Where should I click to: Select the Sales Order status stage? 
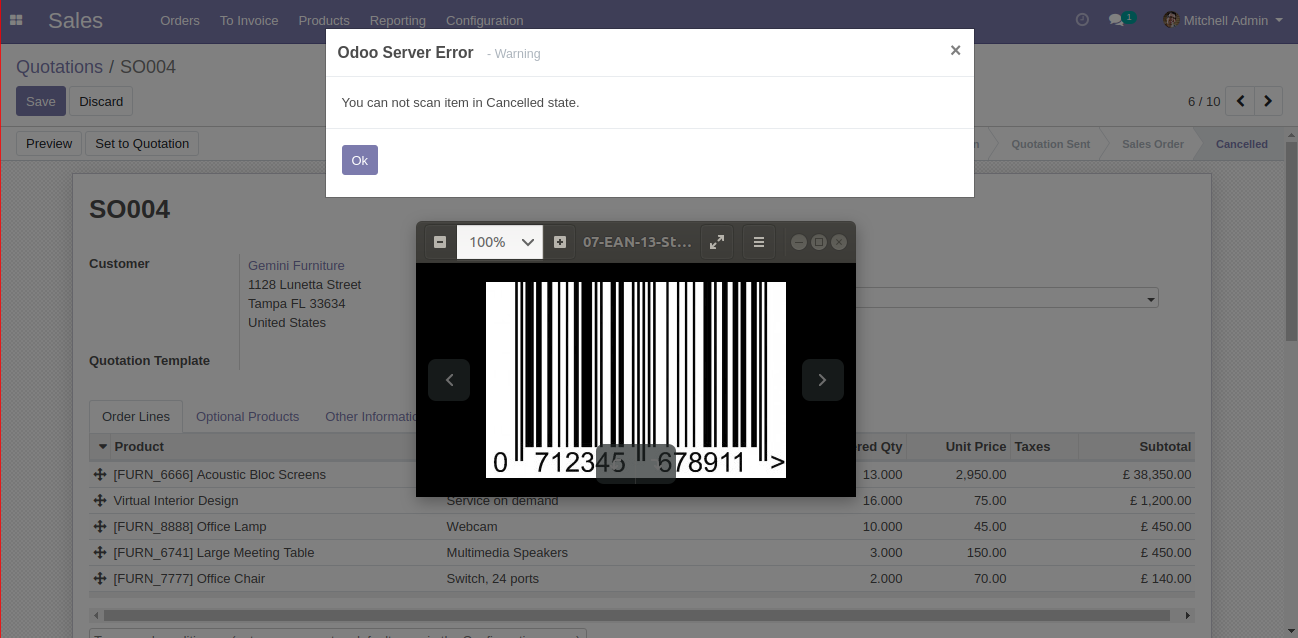pyautogui.click(x=1152, y=144)
